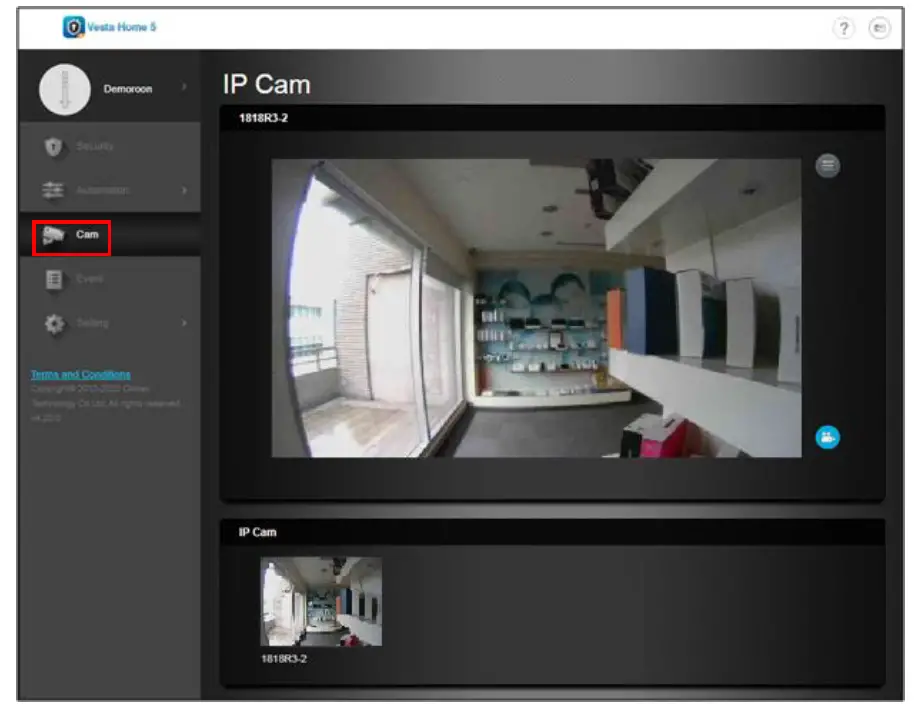Select the Cam menu item

click(110, 235)
